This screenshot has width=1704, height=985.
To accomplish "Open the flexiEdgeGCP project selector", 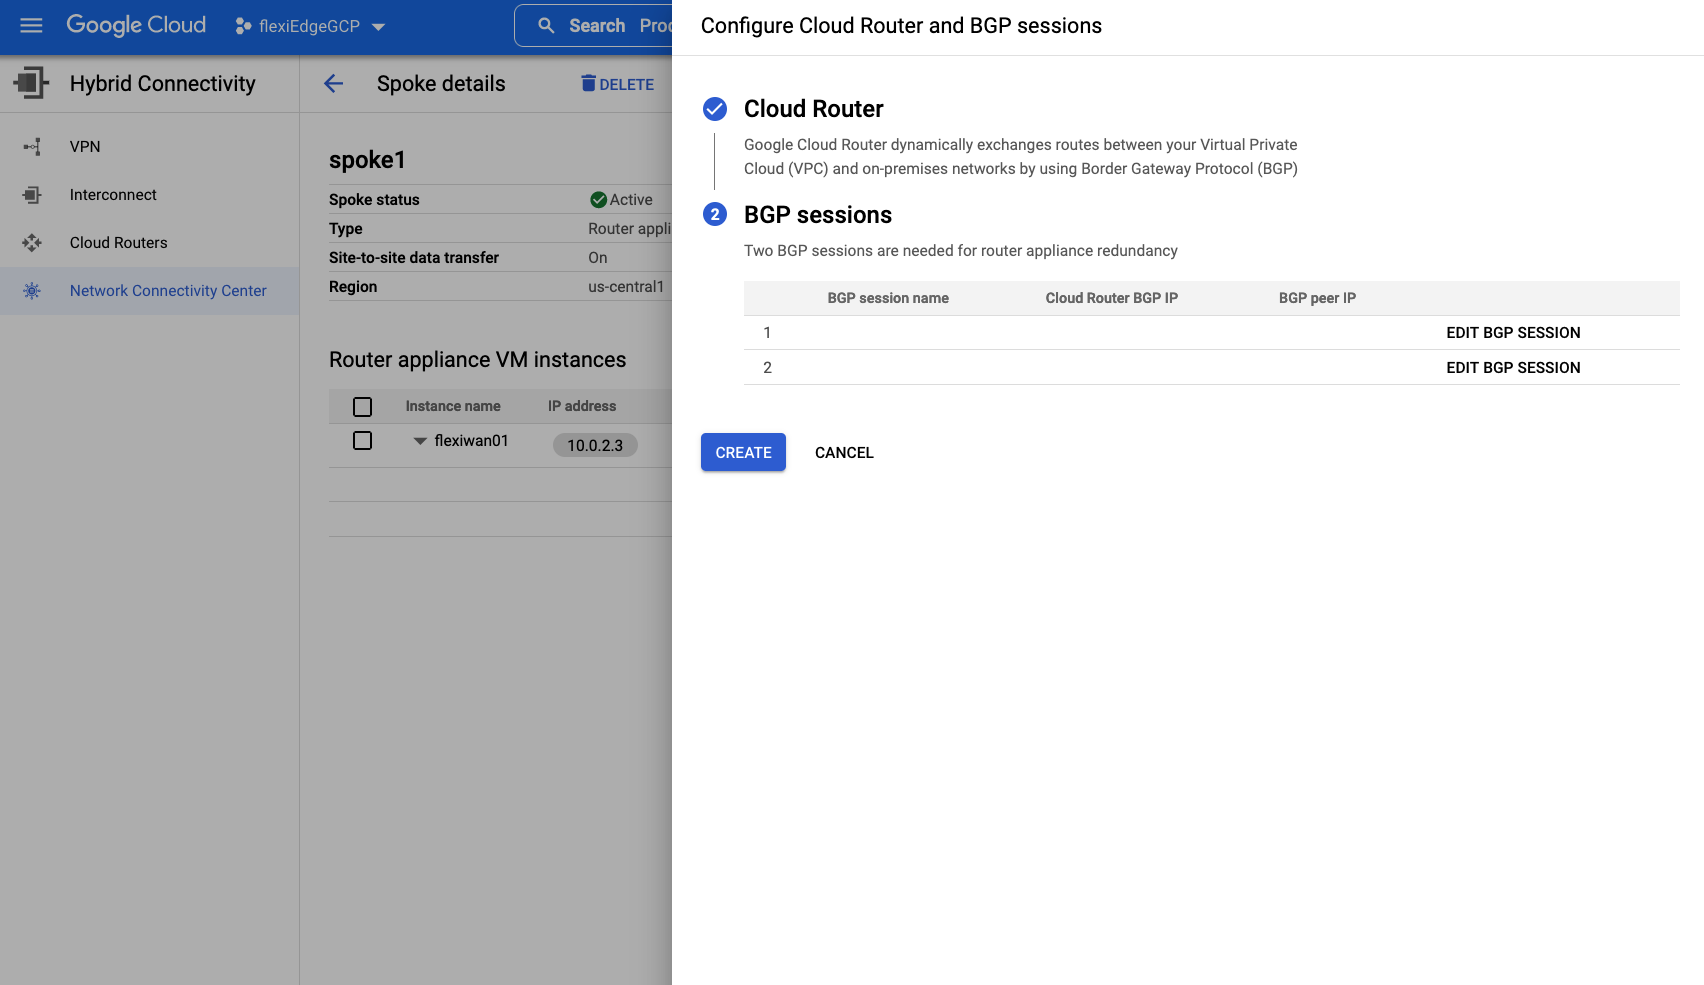I will (x=310, y=26).
